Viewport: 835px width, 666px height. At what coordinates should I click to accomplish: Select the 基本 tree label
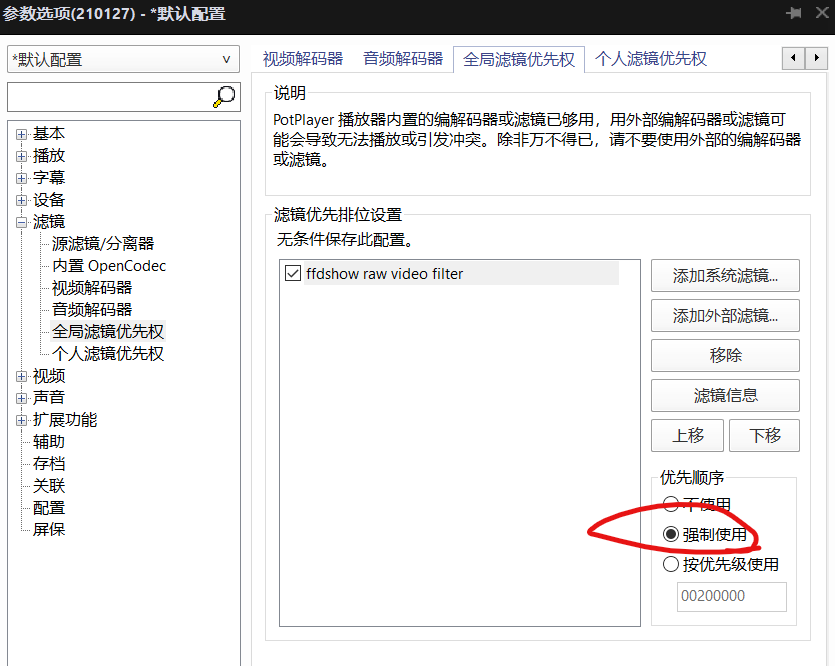click(x=49, y=134)
